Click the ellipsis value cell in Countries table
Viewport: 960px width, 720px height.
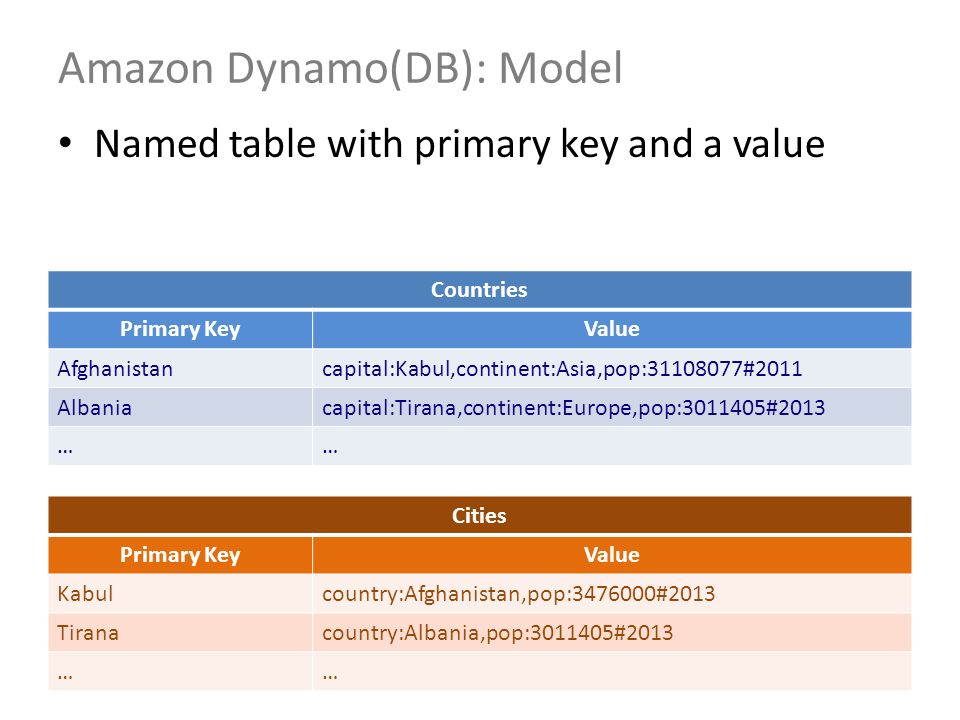pyautogui.click(x=612, y=446)
